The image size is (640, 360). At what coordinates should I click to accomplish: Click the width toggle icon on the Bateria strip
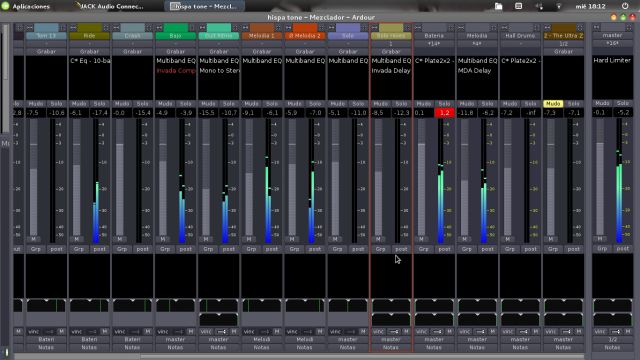(418, 27)
